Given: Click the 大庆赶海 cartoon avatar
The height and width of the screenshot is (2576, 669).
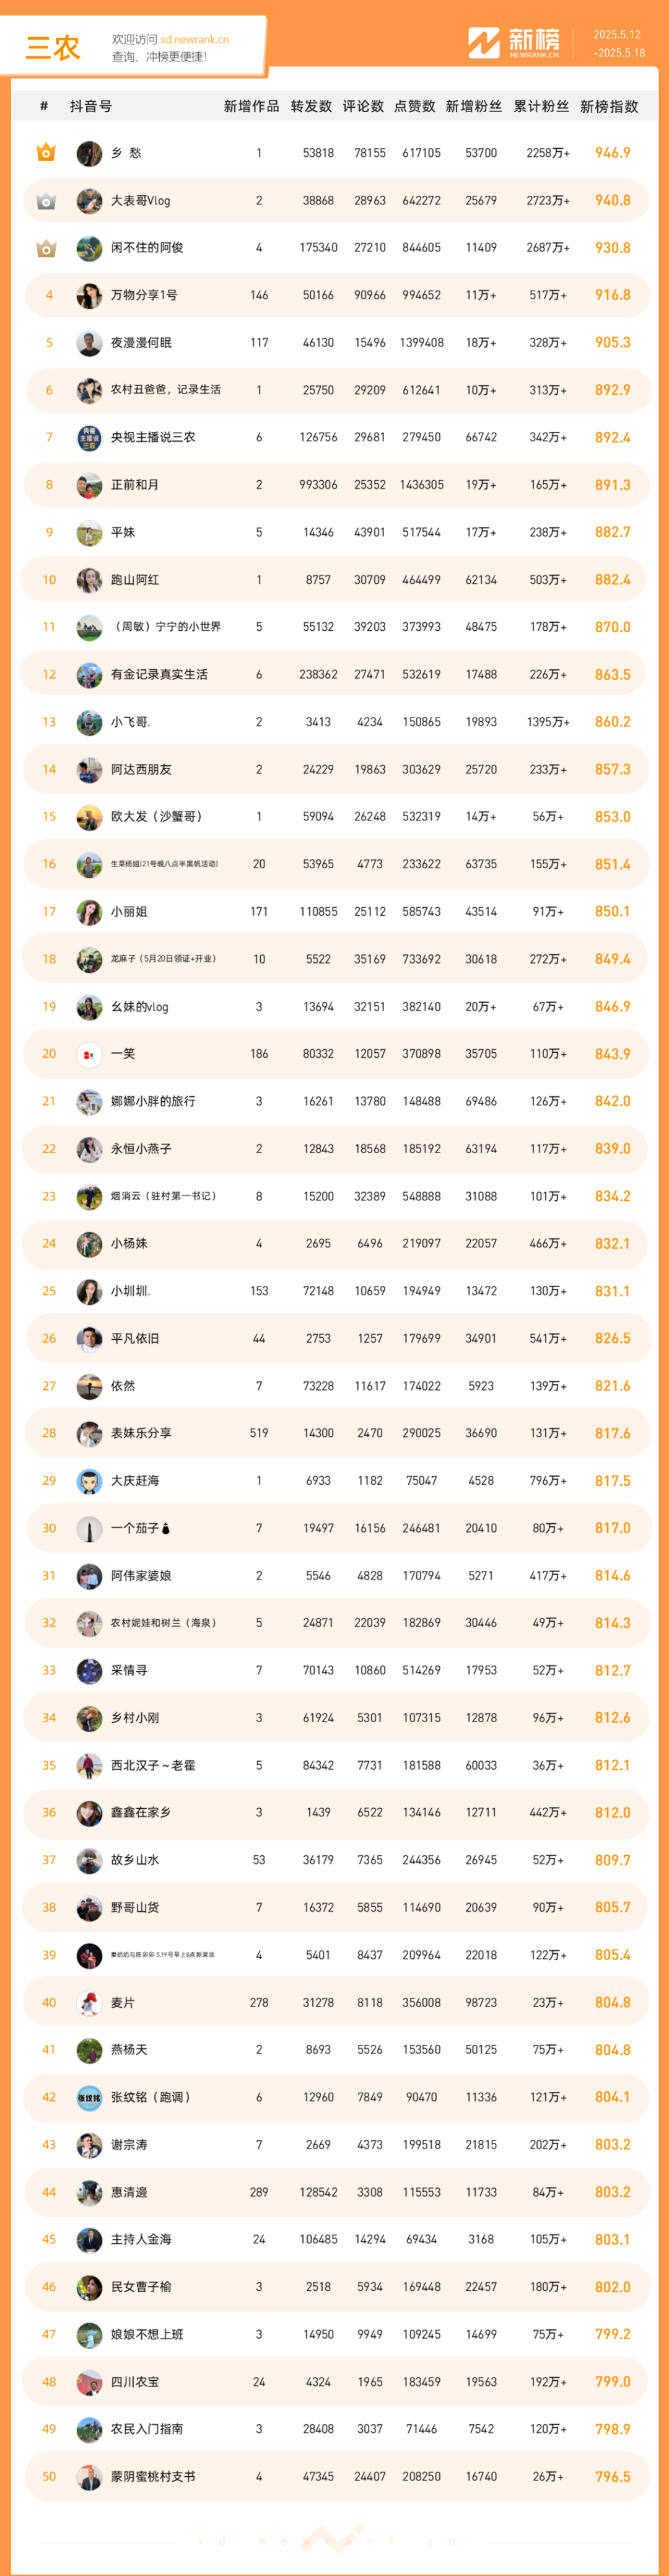Looking at the screenshot, I should point(89,1481).
